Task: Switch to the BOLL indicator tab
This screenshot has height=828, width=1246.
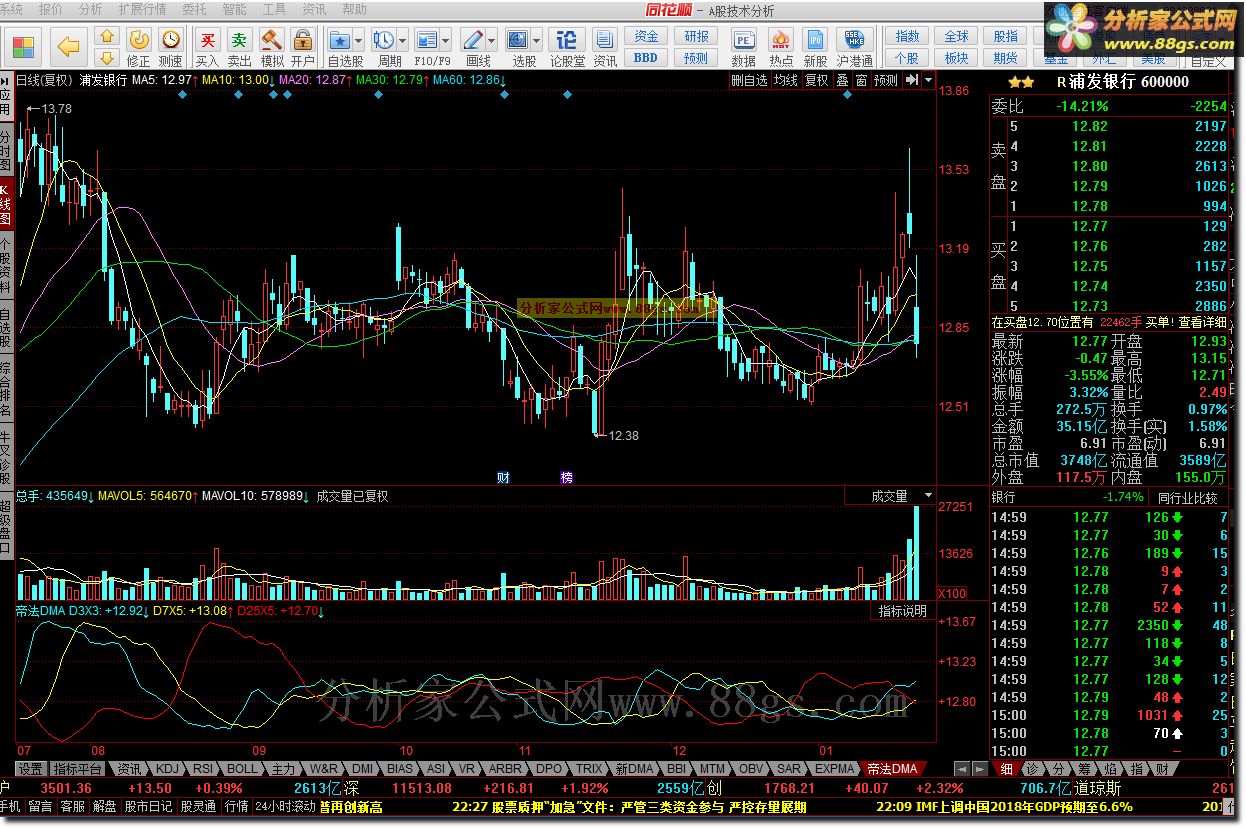Action: click(242, 769)
